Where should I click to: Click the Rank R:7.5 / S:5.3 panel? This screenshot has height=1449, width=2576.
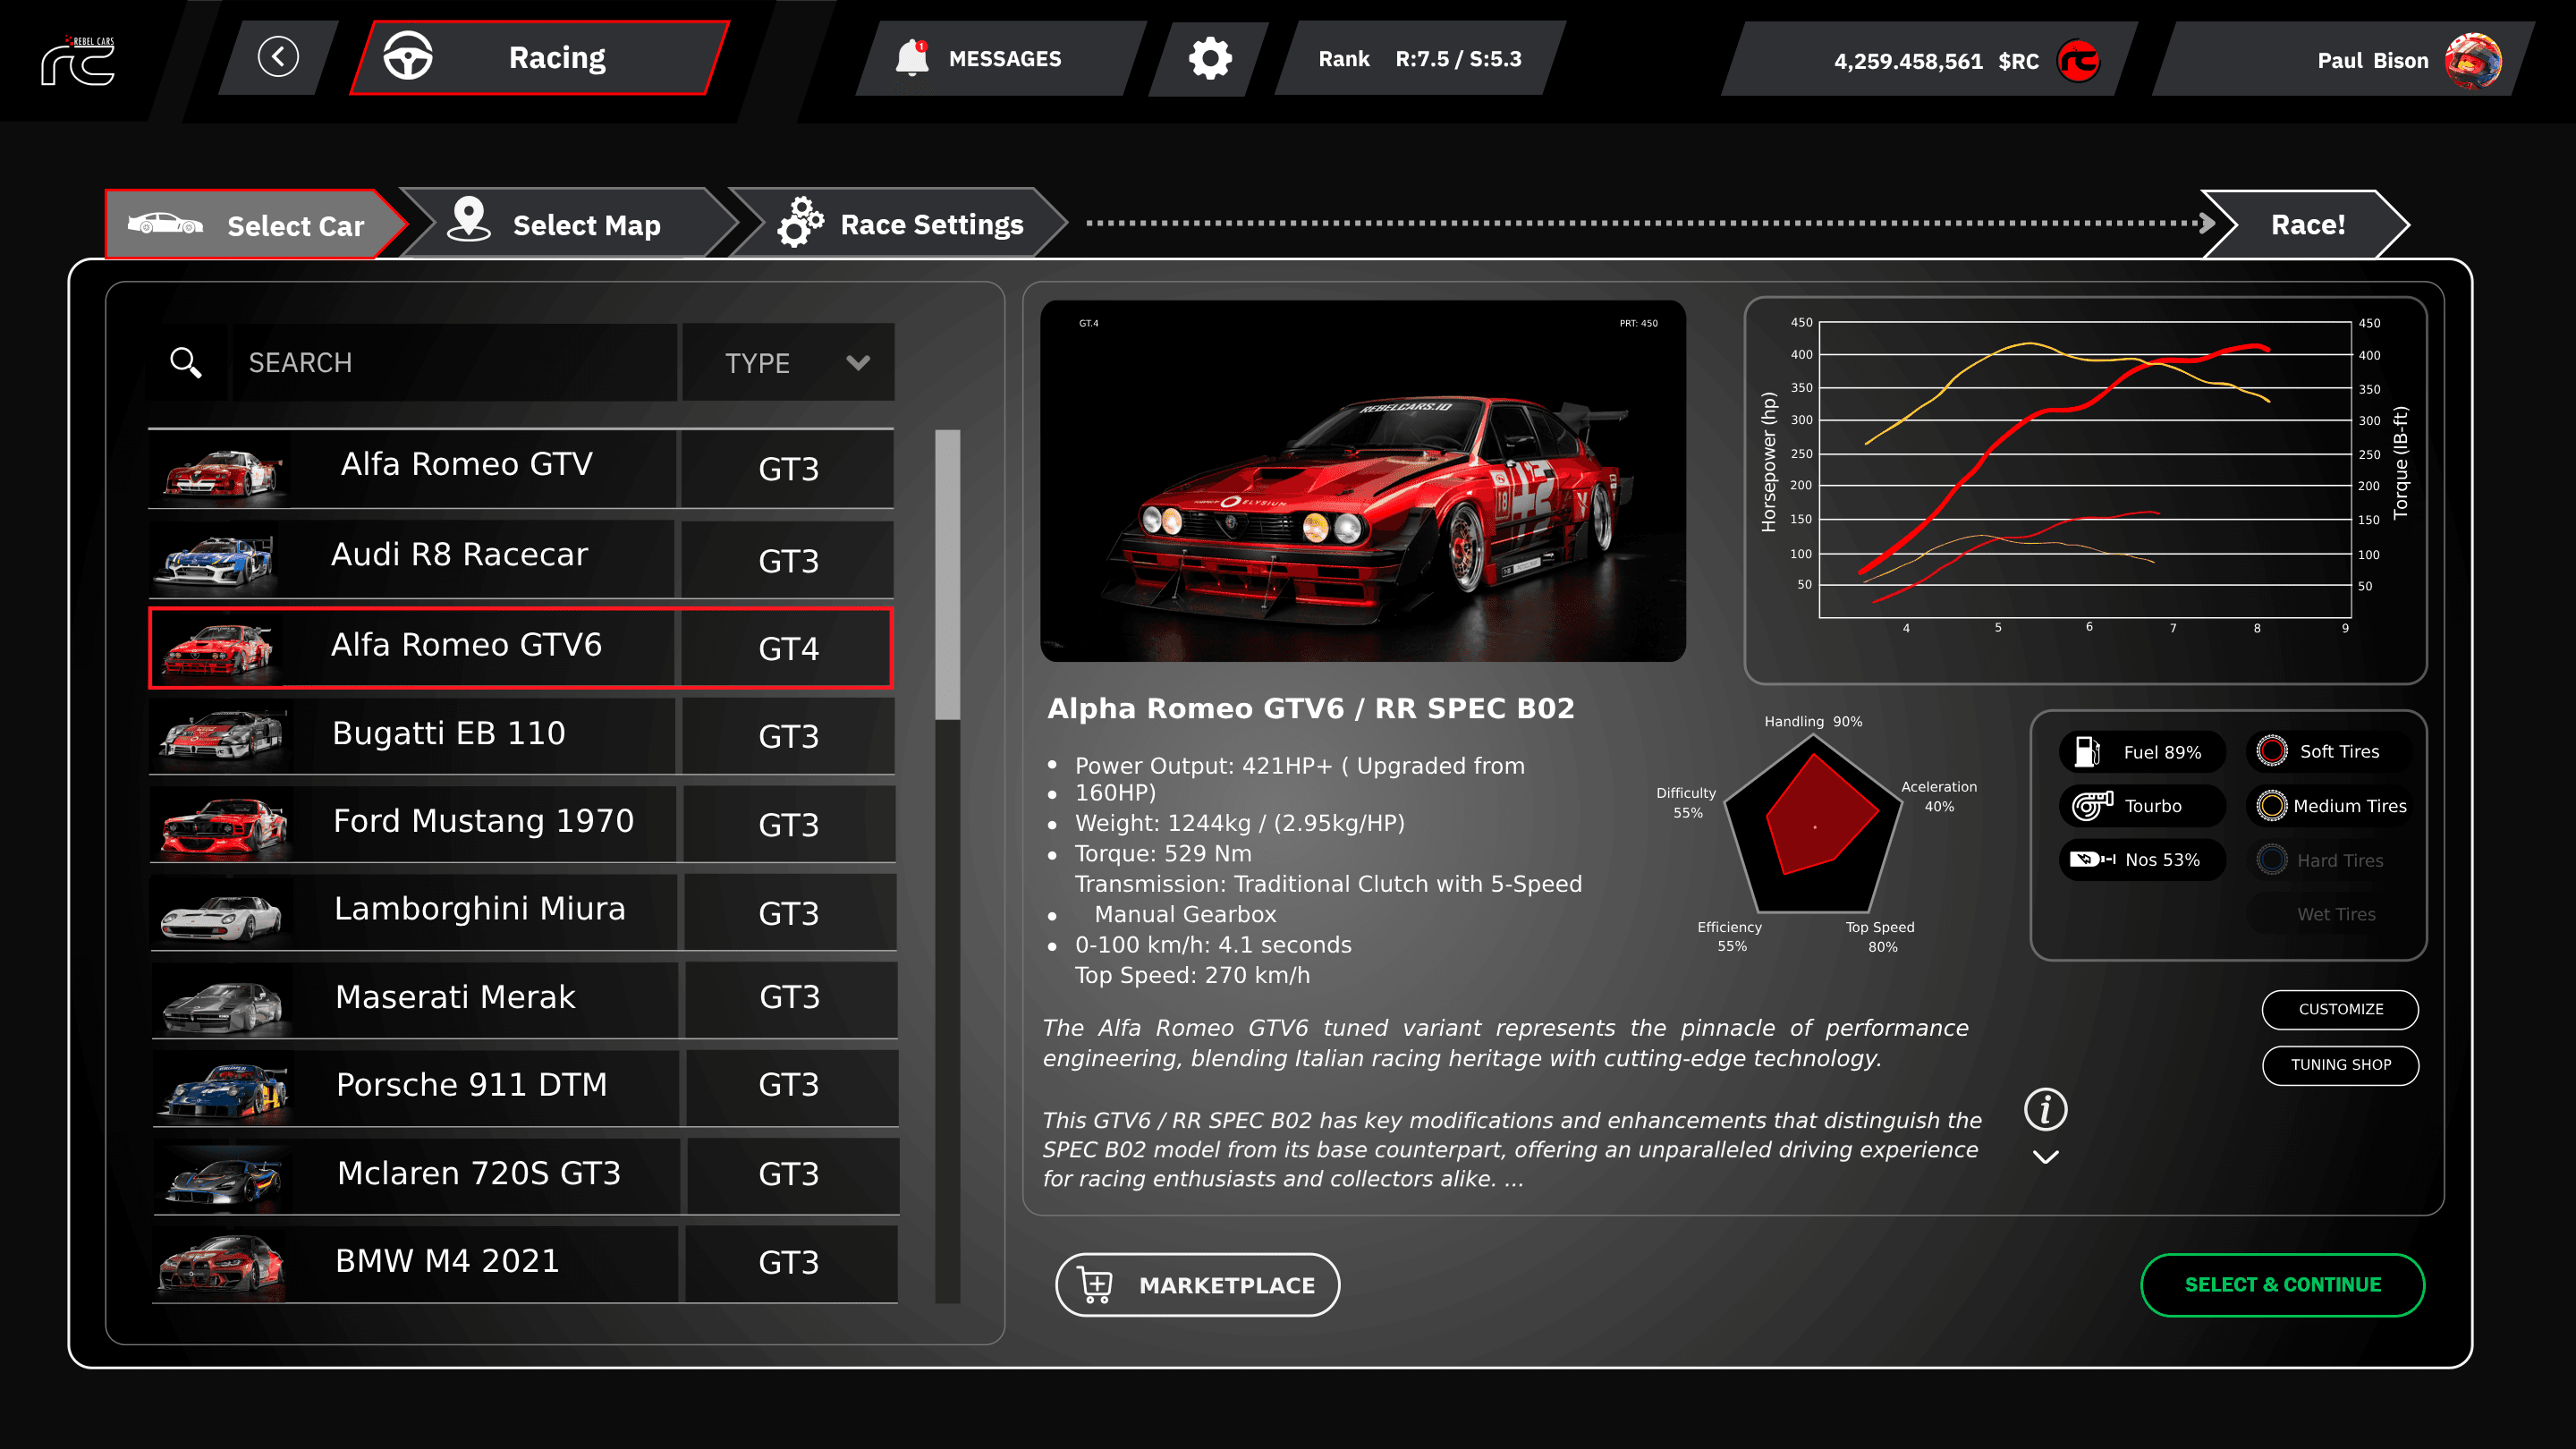(x=1420, y=58)
